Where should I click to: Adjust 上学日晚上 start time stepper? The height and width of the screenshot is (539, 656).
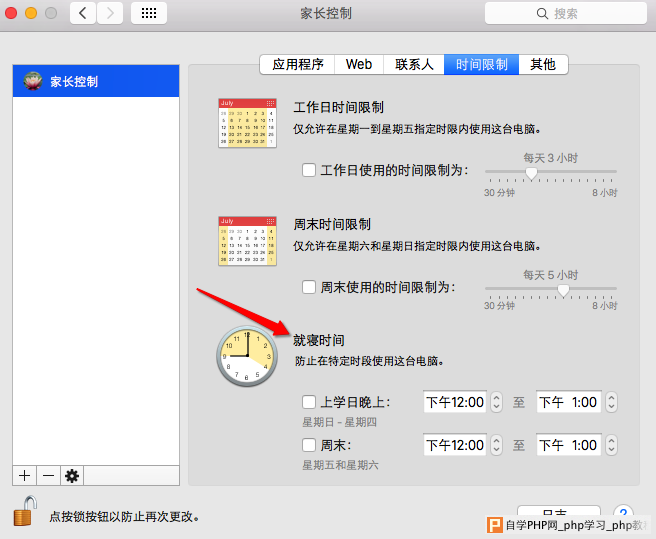[496, 402]
